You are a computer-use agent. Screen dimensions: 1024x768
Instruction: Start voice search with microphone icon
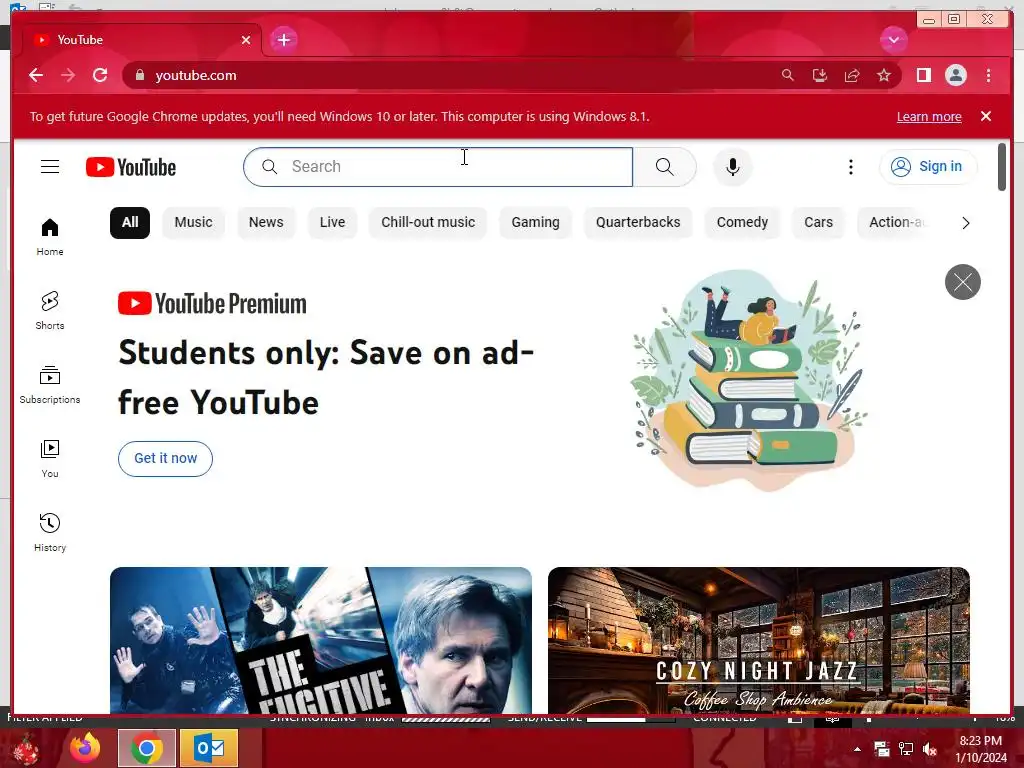(x=733, y=167)
